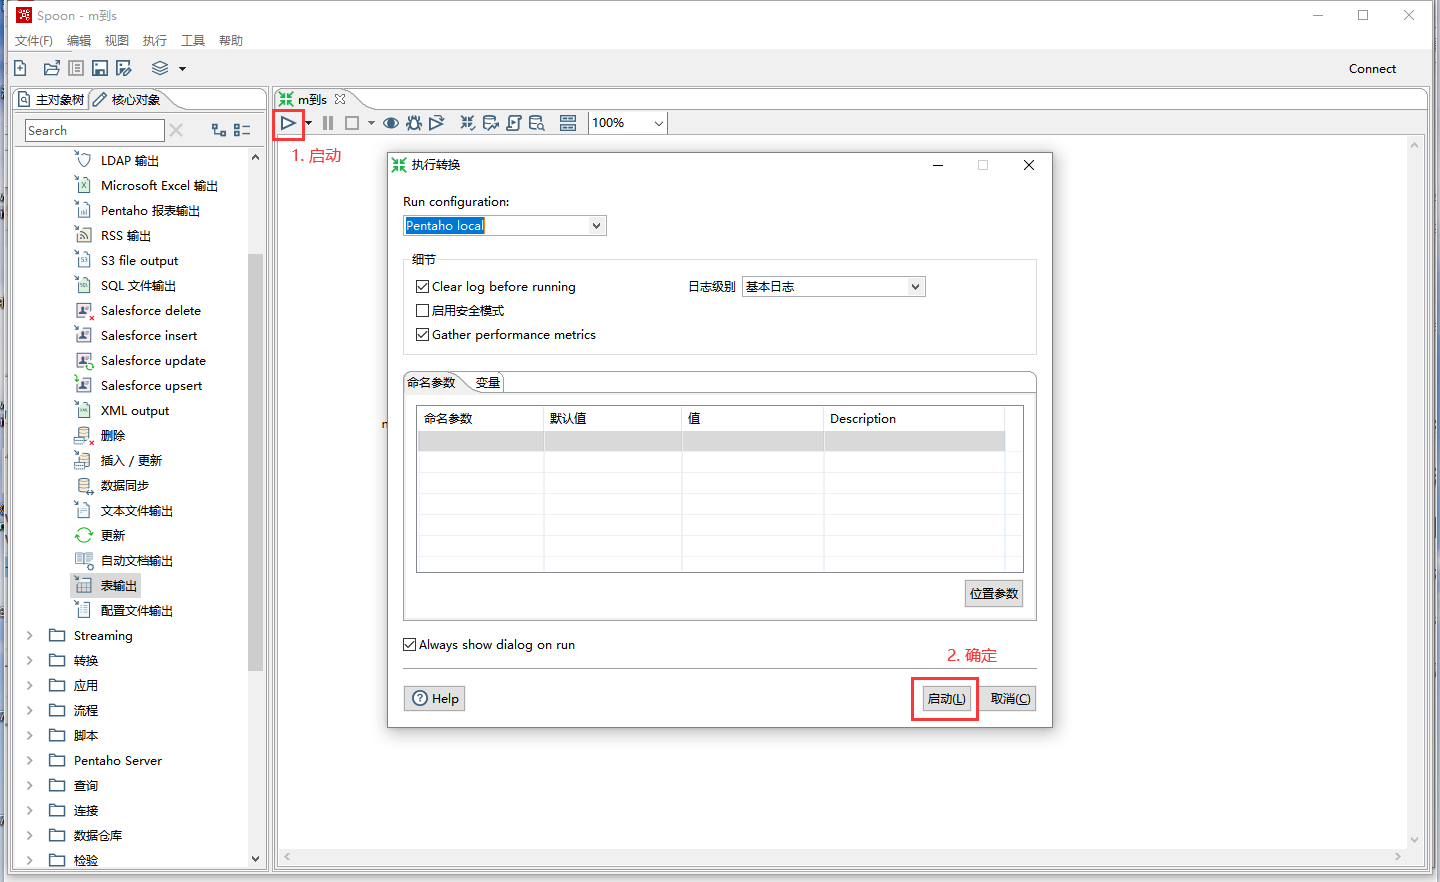Clear the search field with X icon
This screenshot has width=1440, height=882.
tap(177, 130)
